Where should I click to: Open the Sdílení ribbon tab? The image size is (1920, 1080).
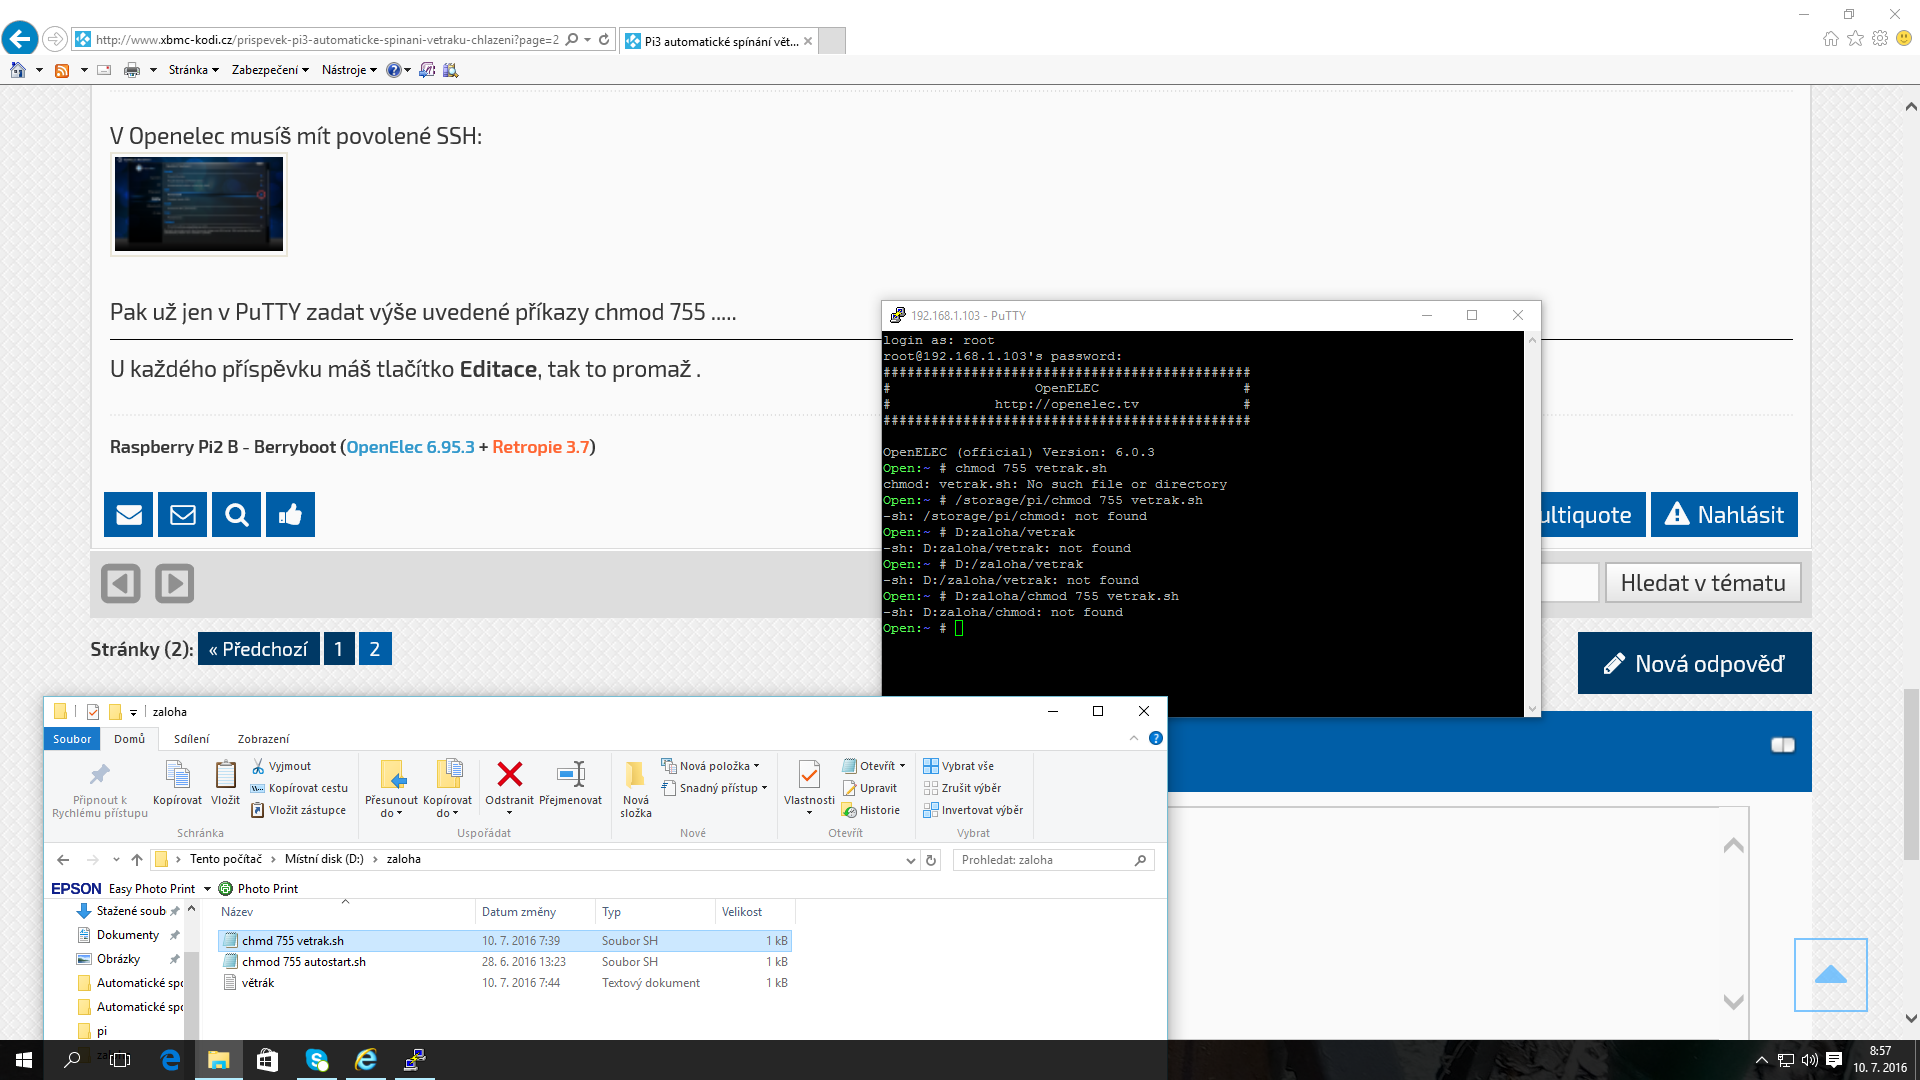pyautogui.click(x=191, y=739)
